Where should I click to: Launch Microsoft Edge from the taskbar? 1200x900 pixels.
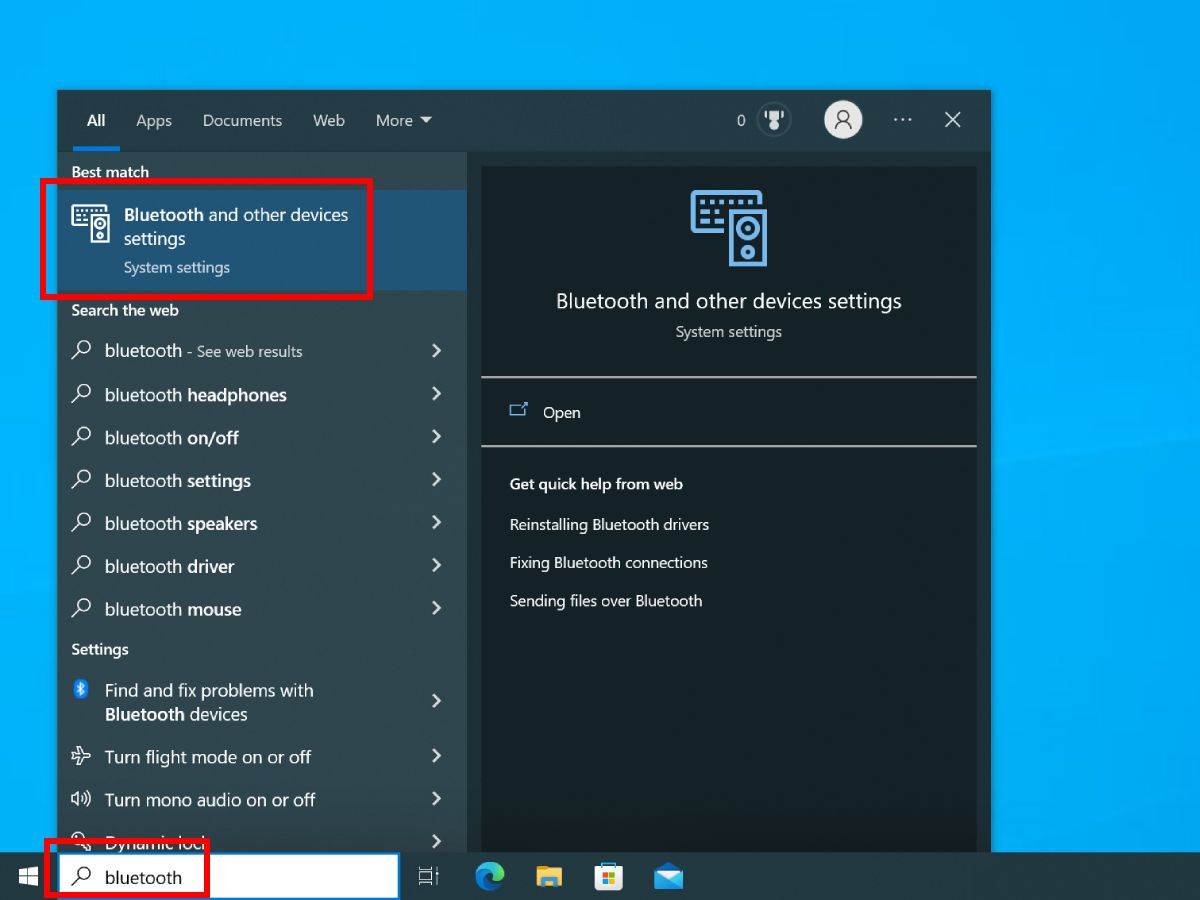489,877
